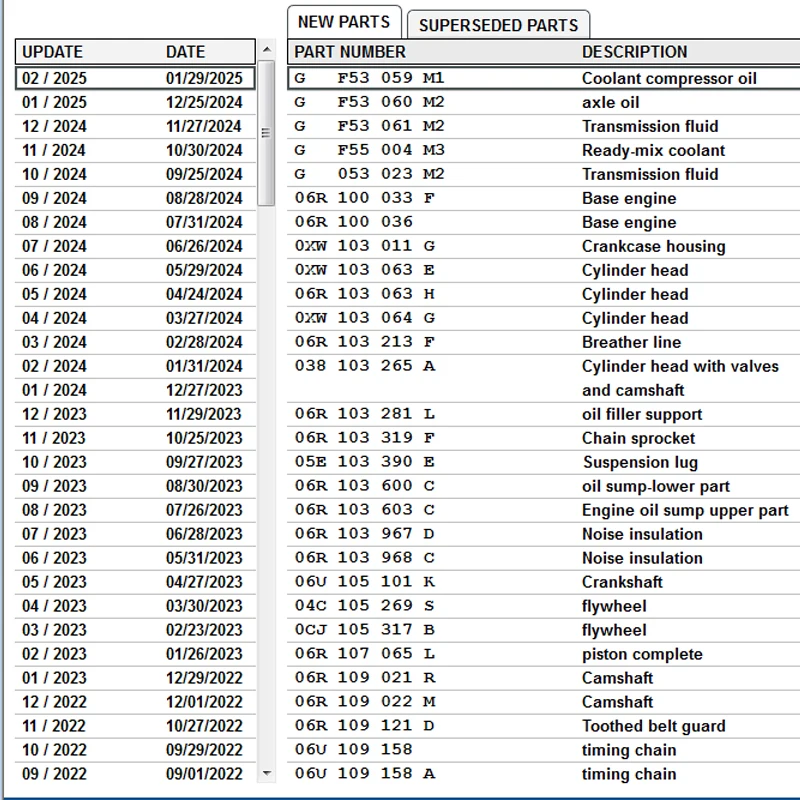Screen dimensions: 800x800
Task: Select update 10 / 2023 row
Action: pos(135,462)
